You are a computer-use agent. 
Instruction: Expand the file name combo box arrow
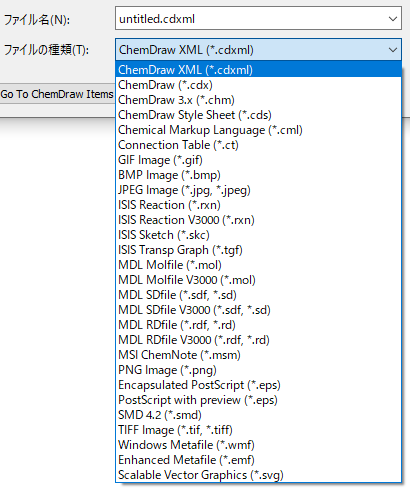click(393, 19)
